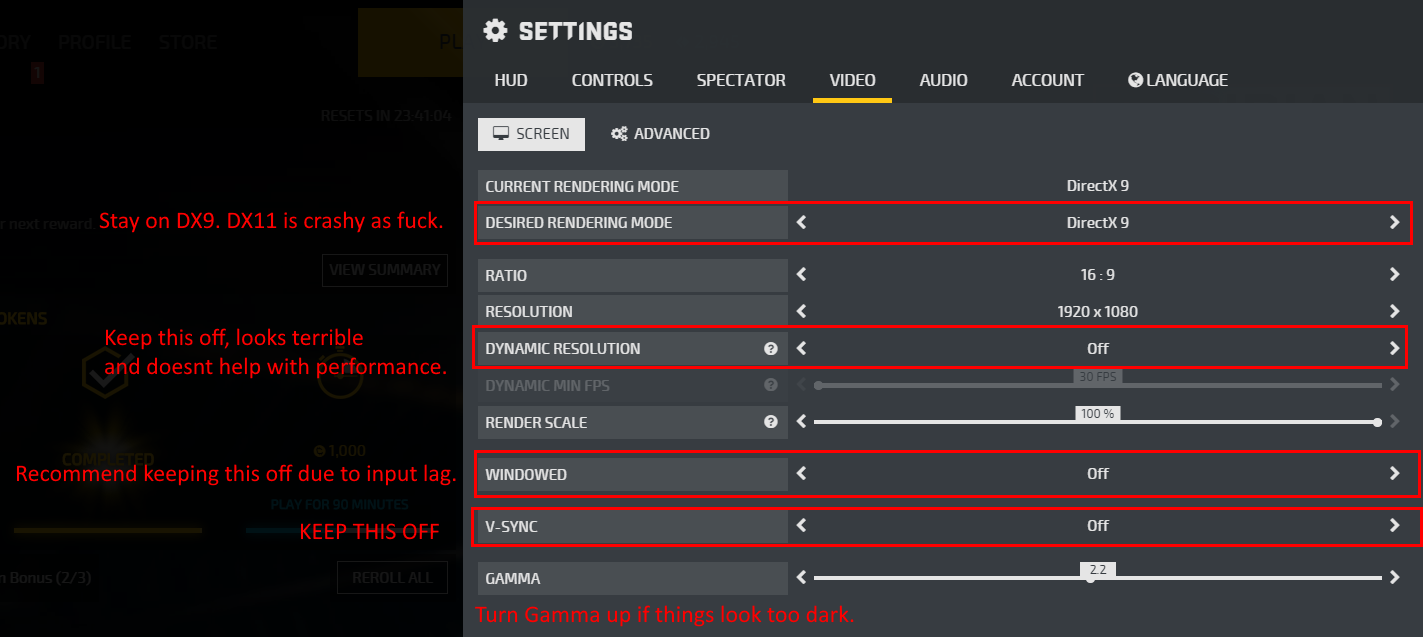Open the Controls settings tab
The width and height of the screenshot is (1423, 637).
(x=612, y=80)
